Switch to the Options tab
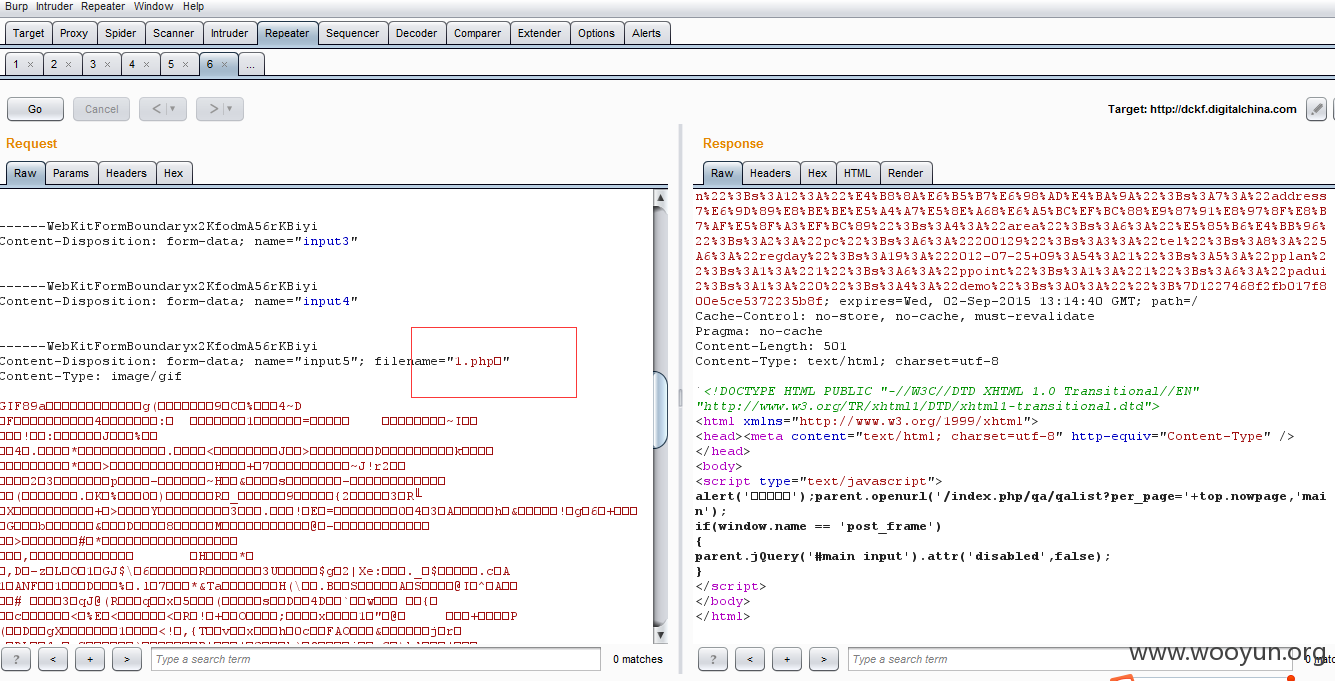This screenshot has width=1335, height=681. pyautogui.click(x=596, y=33)
